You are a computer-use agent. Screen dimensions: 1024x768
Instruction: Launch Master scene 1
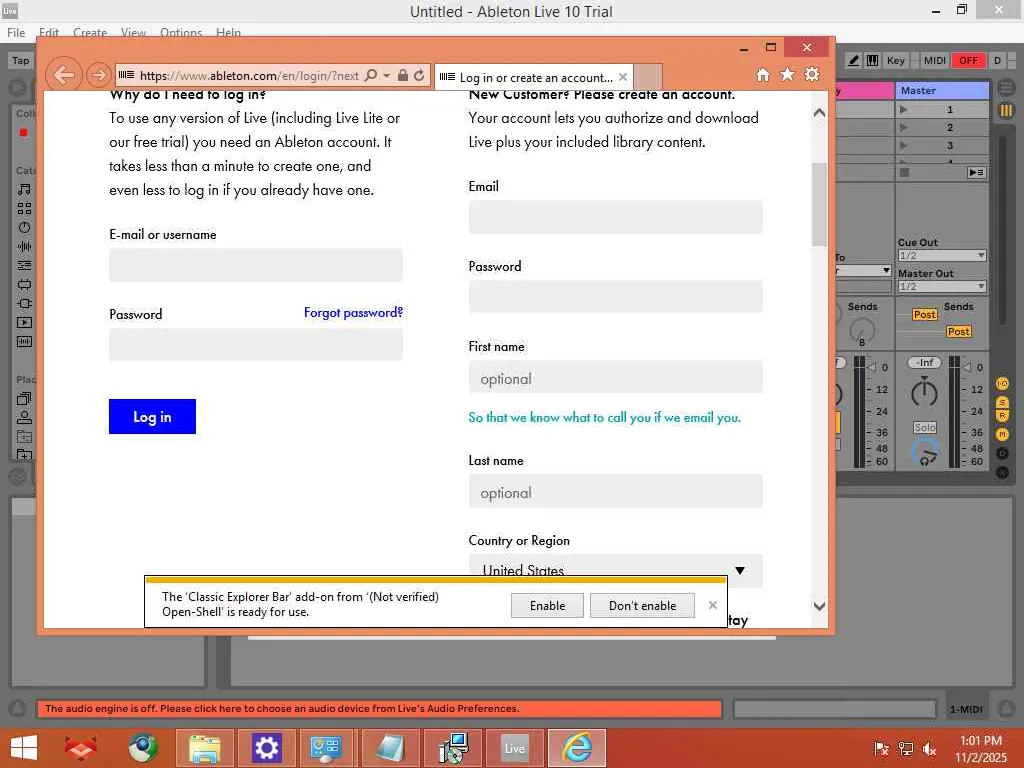[x=904, y=110]
